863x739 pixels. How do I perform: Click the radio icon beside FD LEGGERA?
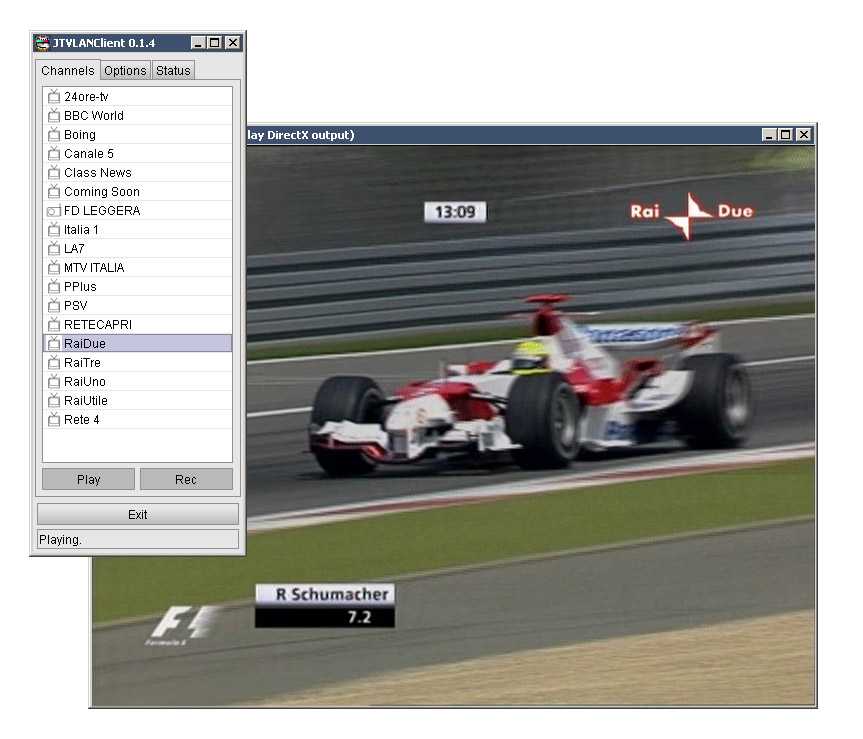pos(53,211)
